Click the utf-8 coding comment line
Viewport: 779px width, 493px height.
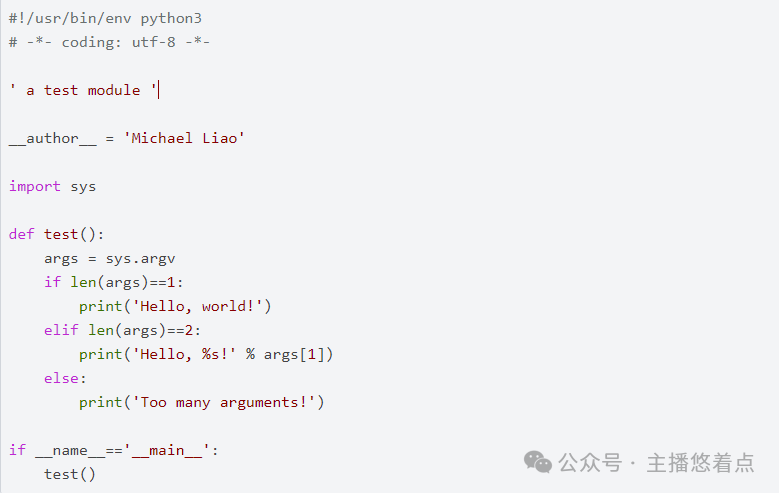[x=109, y=42]
